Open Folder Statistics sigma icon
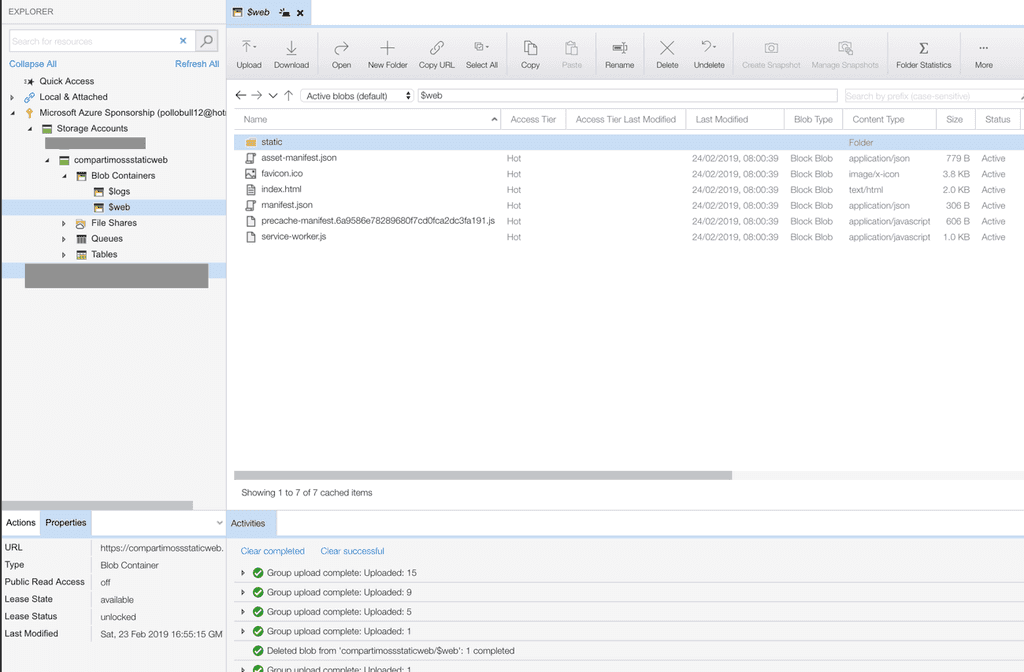 coord(923,48)
